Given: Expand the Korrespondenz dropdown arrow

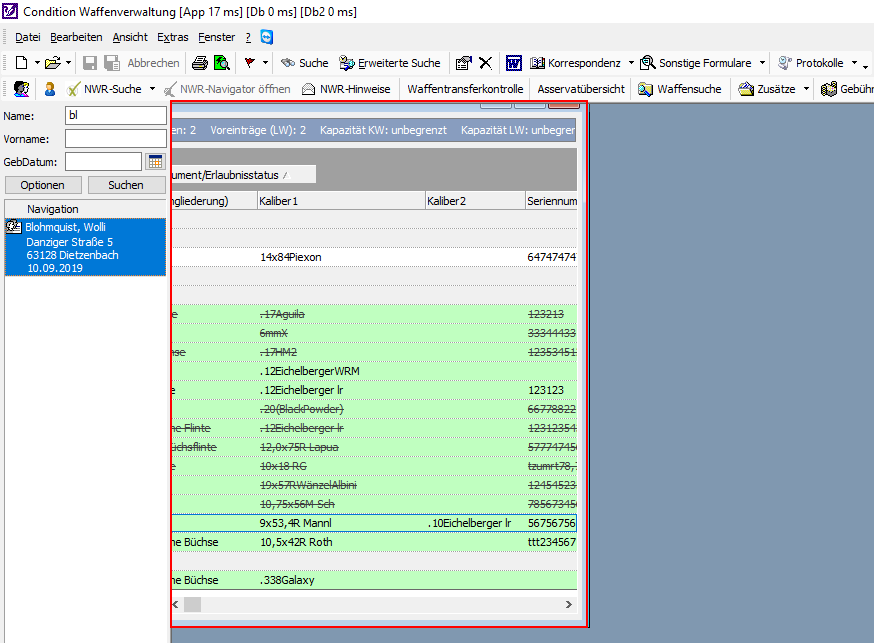Looking at the screenshot, I should (x=631, y=63).
